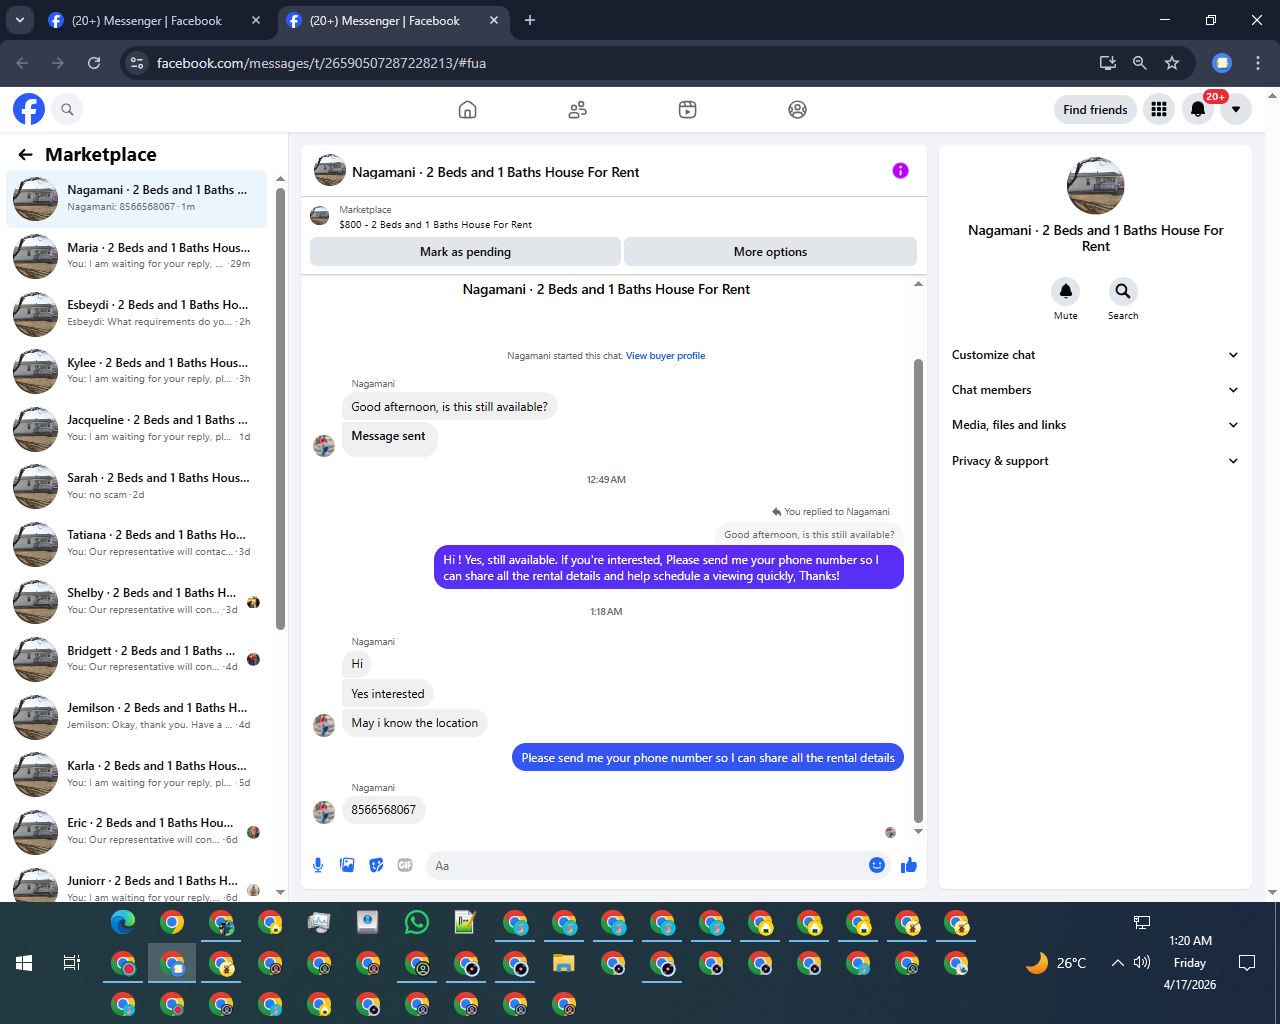Go to the Home feed icon

[467, 110]
